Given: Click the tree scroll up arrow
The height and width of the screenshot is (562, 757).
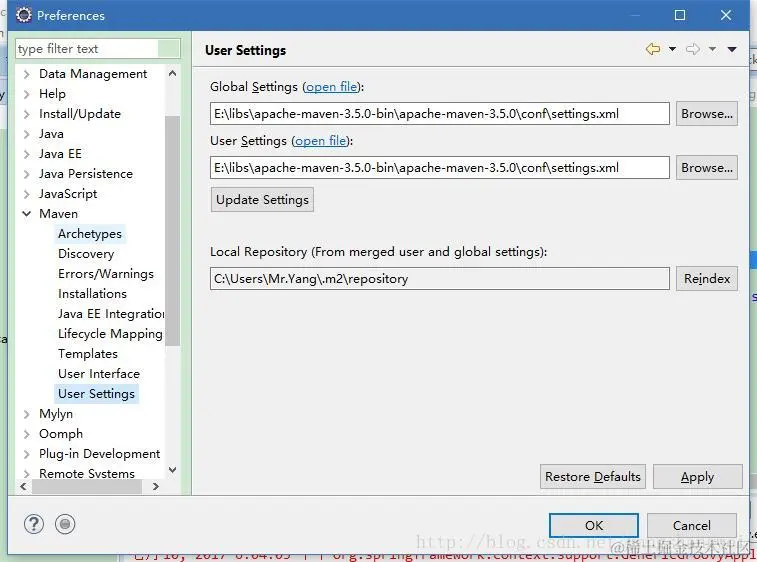Looking at the screenshot, I should click(x=172, y=73).
